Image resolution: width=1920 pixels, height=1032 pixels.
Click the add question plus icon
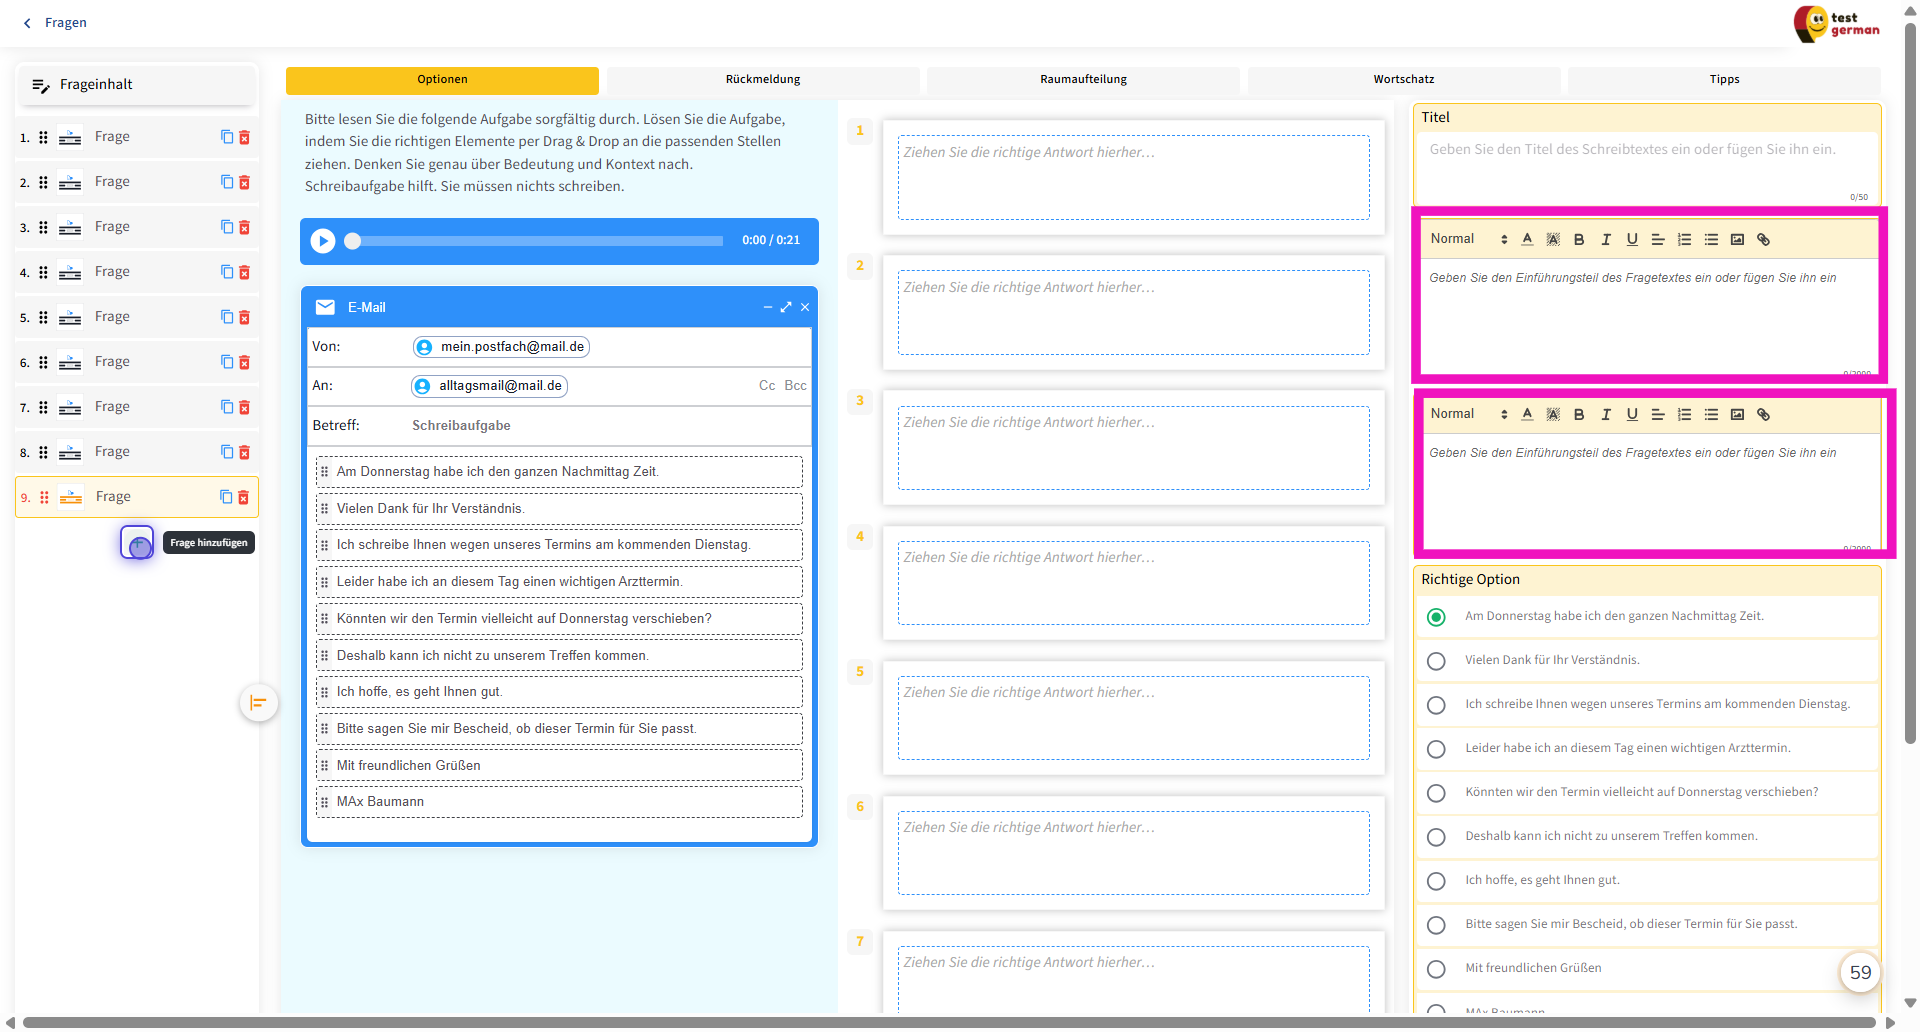point(138,543)
